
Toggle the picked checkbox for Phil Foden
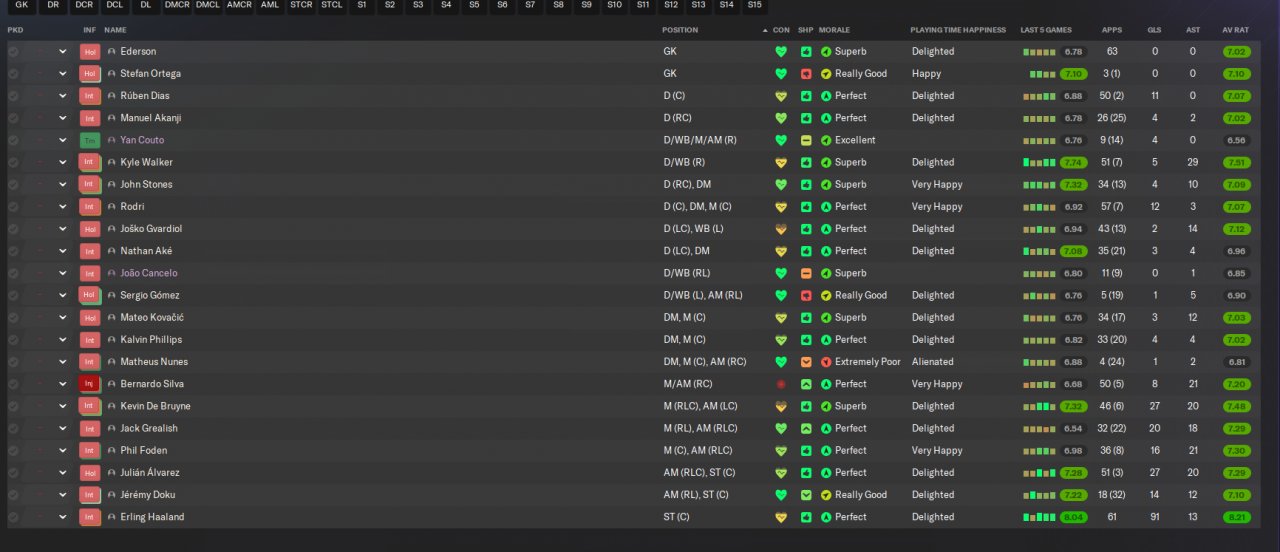pyautogui.click(x=13, y=451)
